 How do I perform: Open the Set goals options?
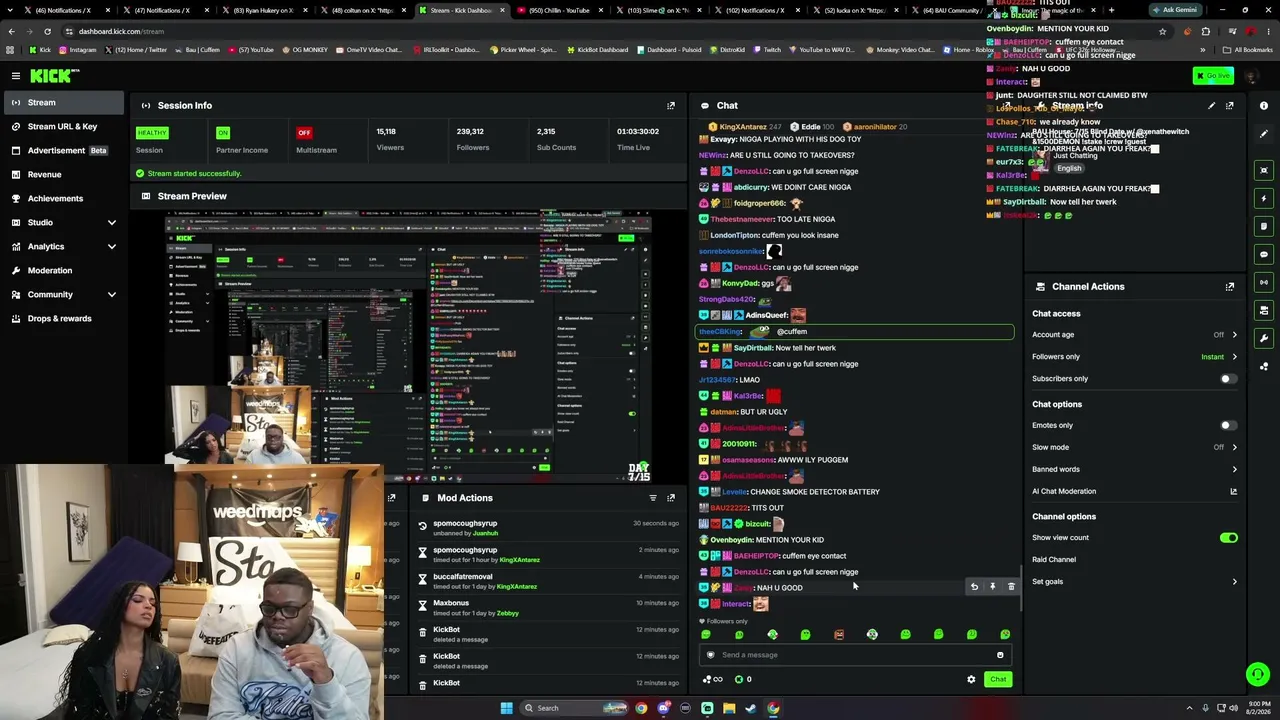1134,581
